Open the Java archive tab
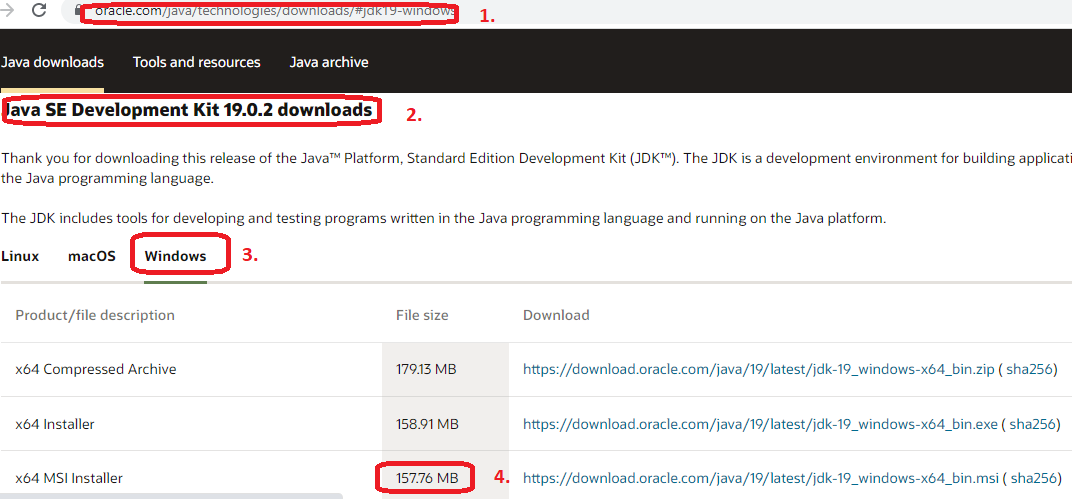Image resolution: width=1072 pixels, height=499 pixels. [329, 62]
